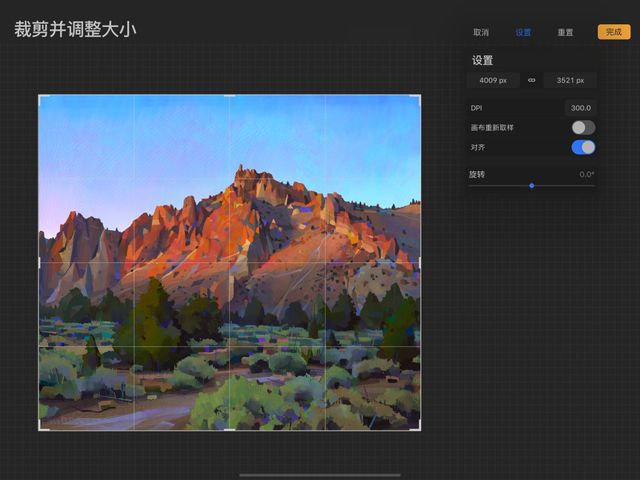Click the rotation value 0.0°
This screenshot has height=480, width=640.
pyautogui.click(x=587, y=174)
